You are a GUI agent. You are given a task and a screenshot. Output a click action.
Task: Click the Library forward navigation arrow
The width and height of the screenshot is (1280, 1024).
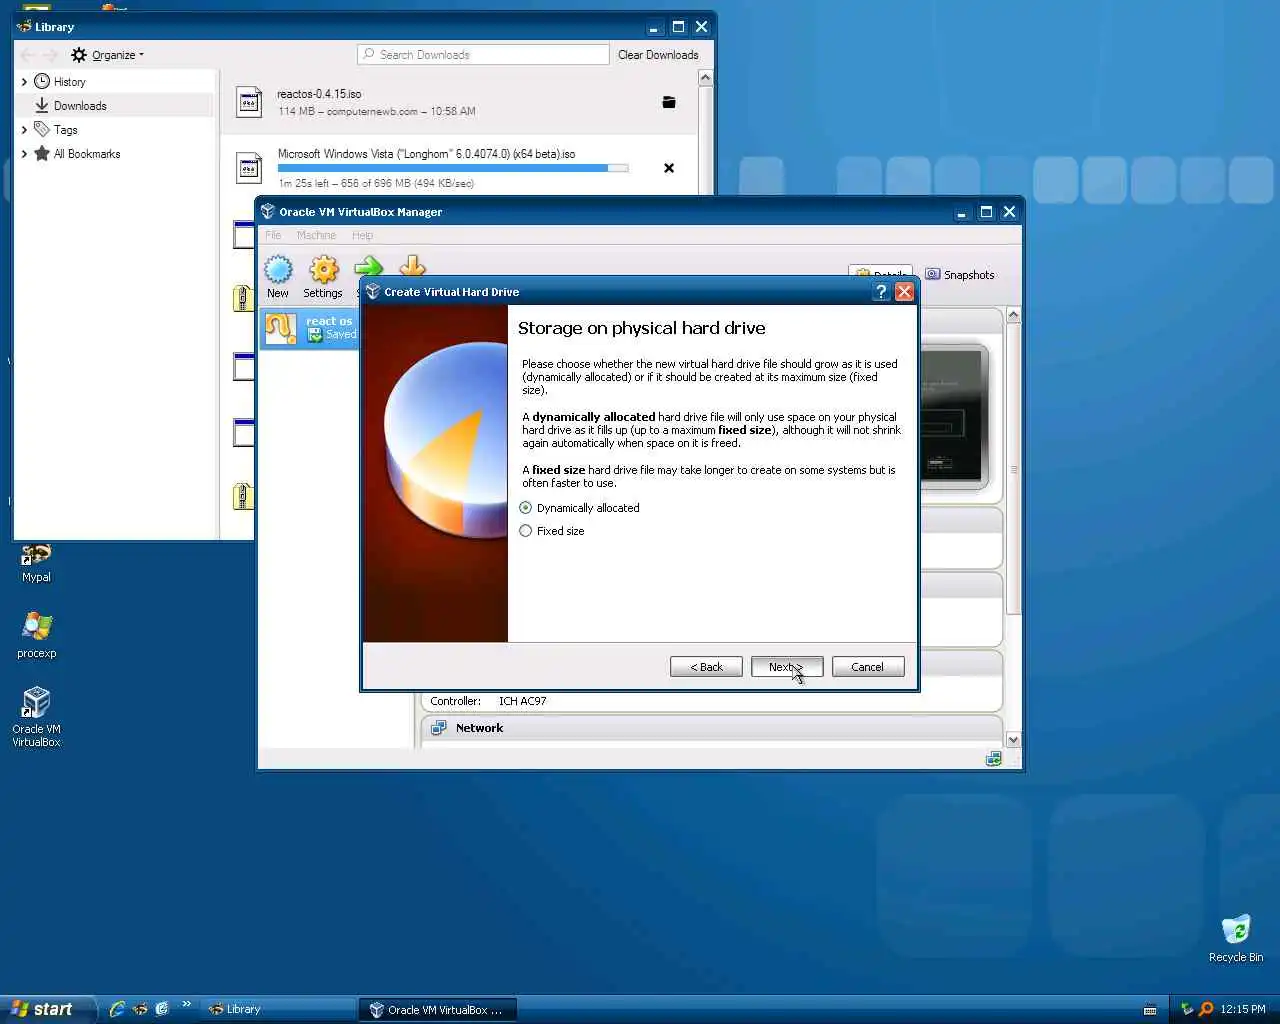(x=51, y=55)
